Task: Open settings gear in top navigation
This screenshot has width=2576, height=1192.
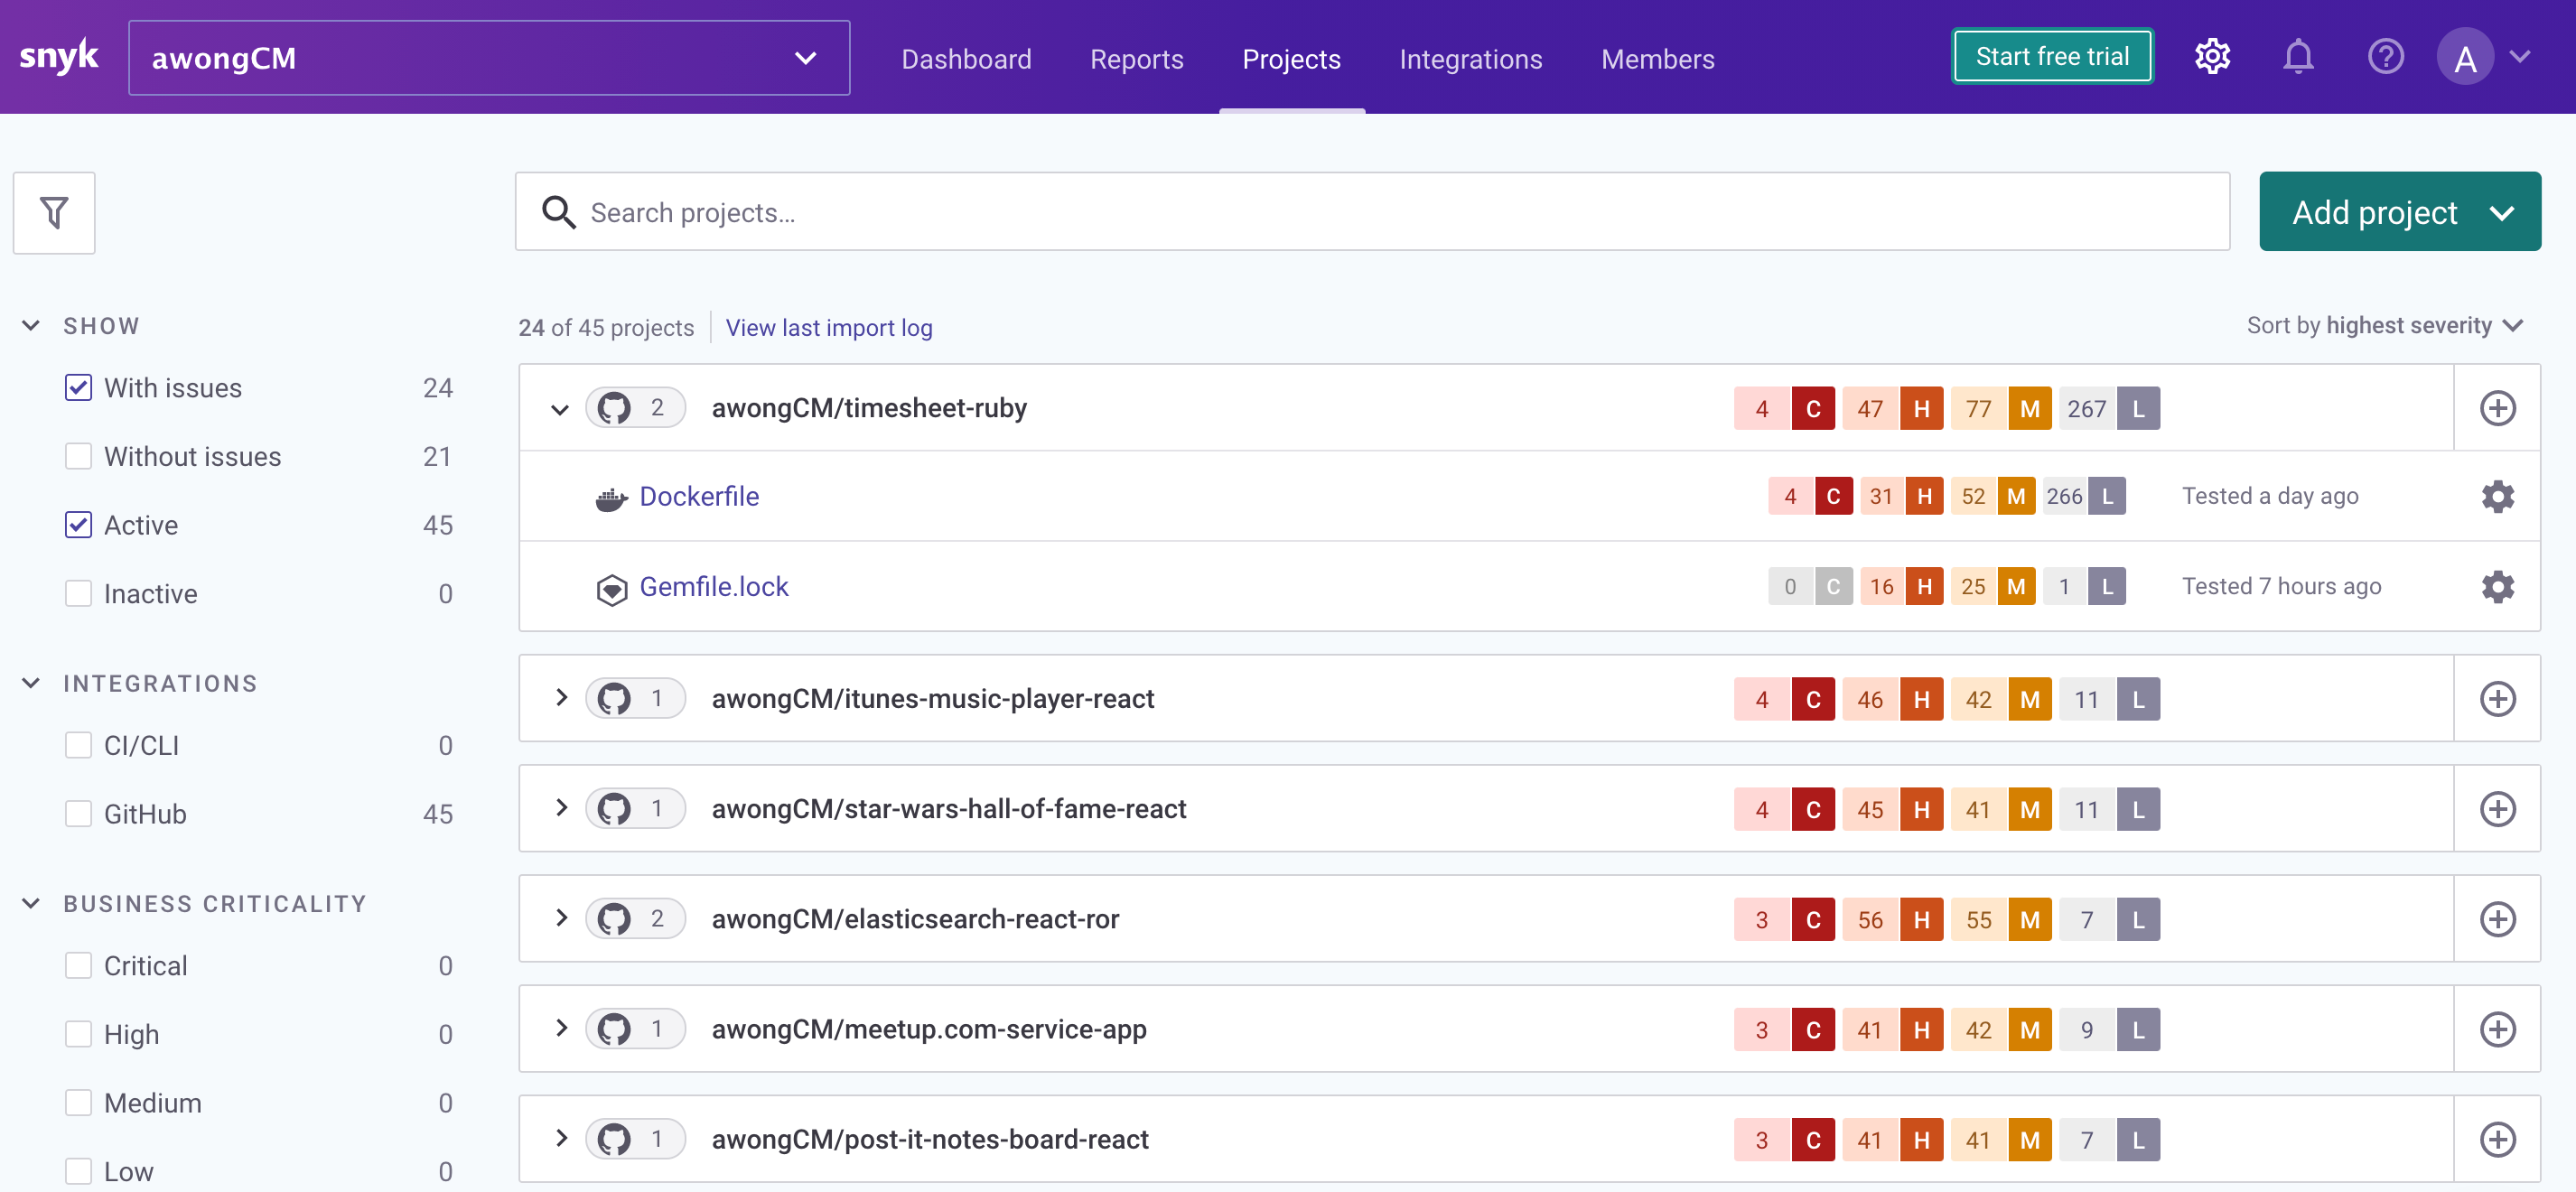Action: coord(2212,57)
